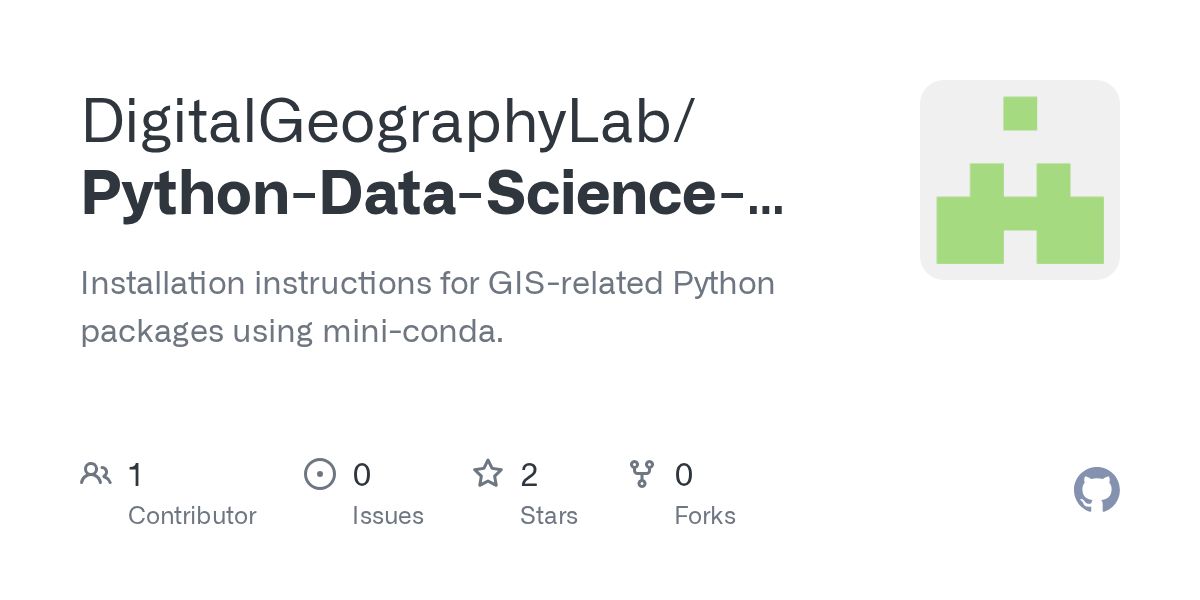
Task: Select the 'Stars' label text
Action: click(x=548, y=516)
